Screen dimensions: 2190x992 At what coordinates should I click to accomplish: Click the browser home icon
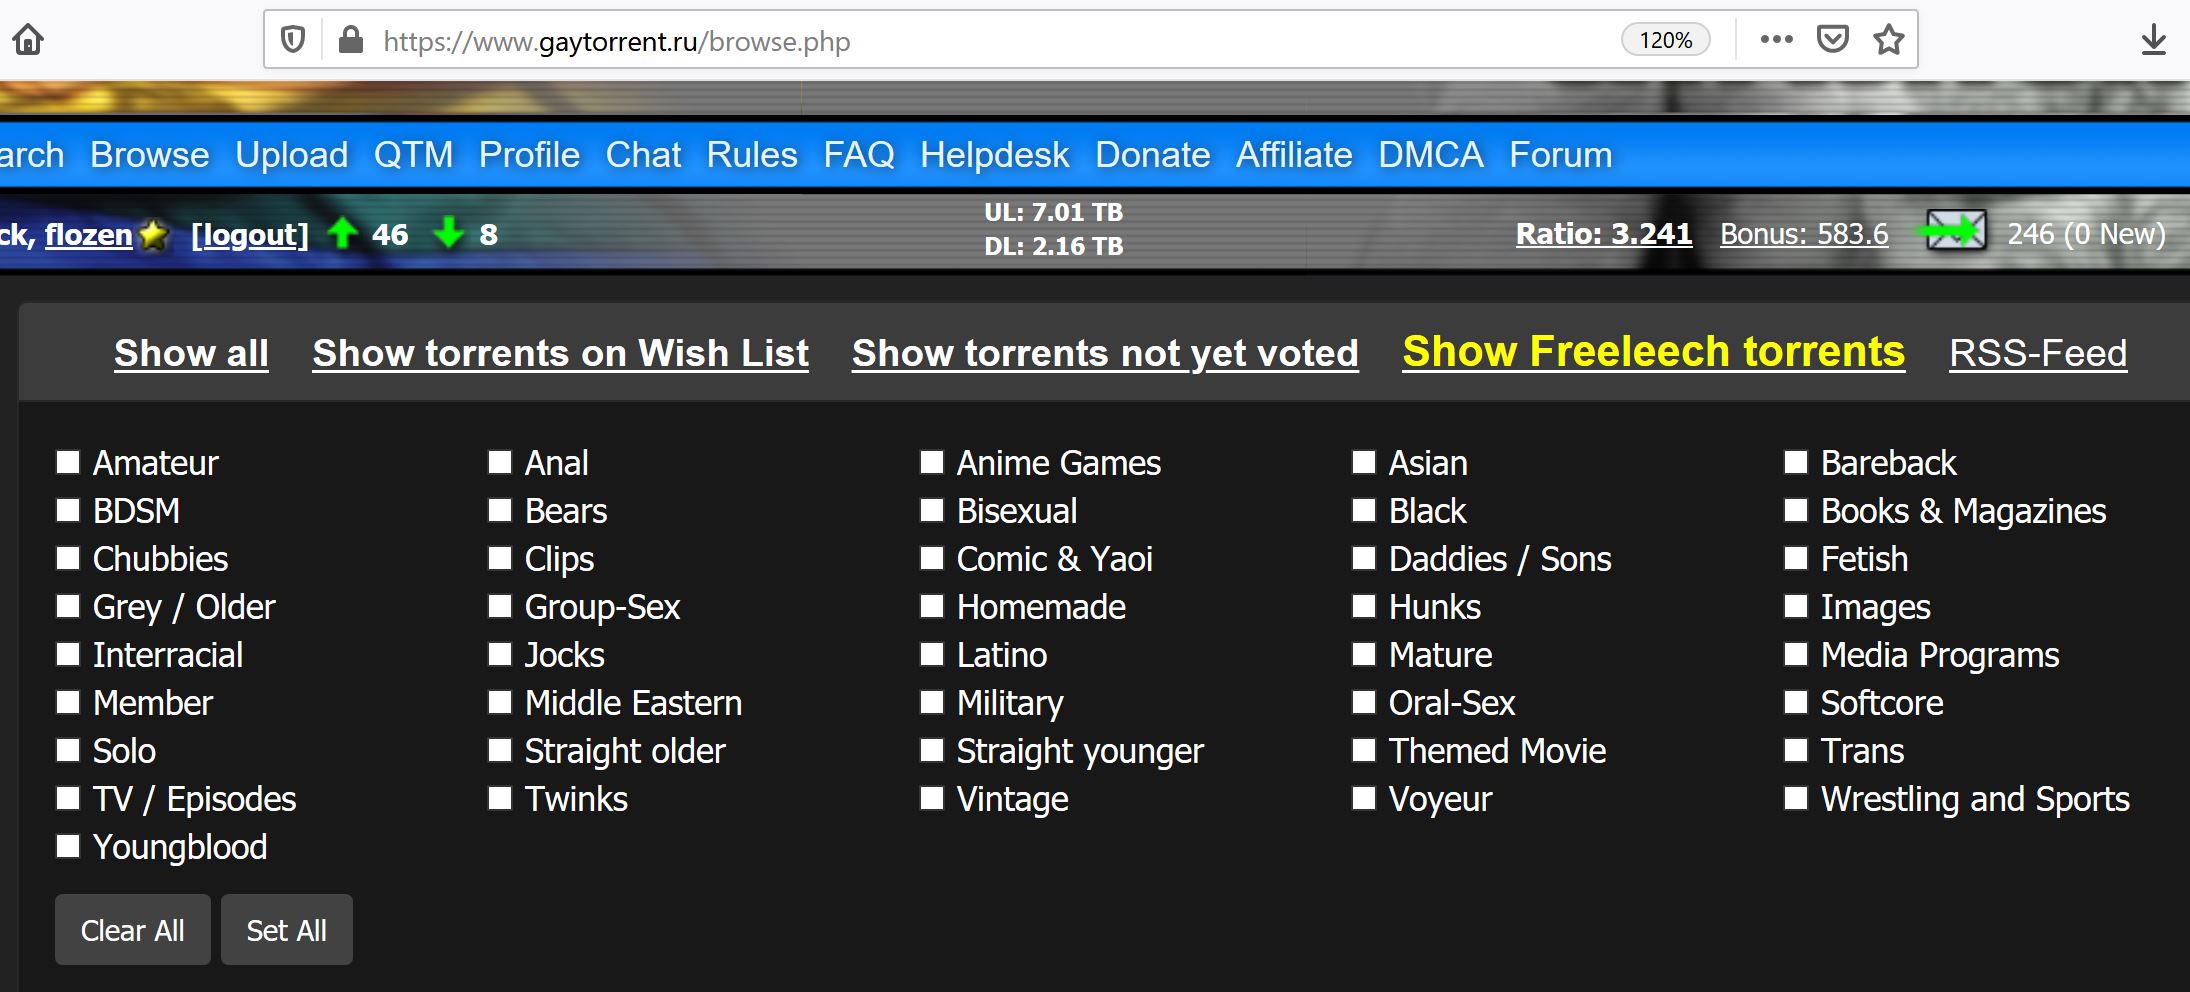tap(29, 40)
